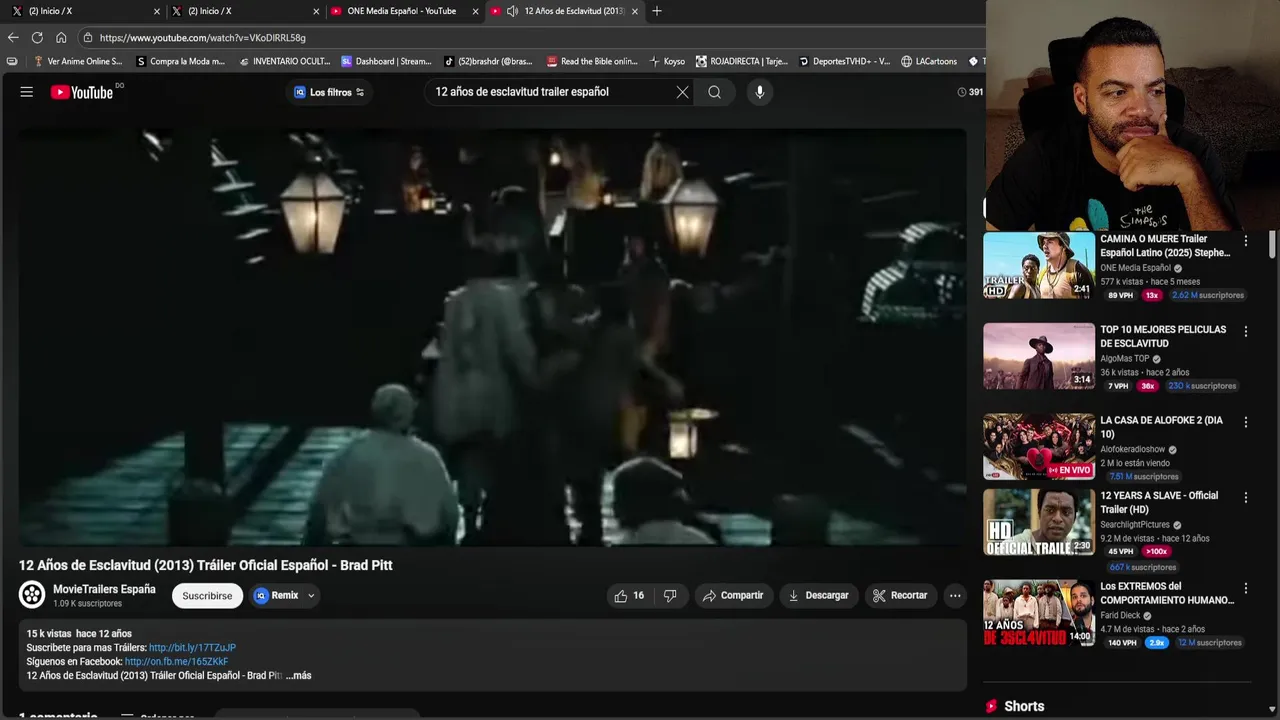This screenshot has width=1280, height=720.
Task: Dislike the video with thumbs down
Action: pyautogui.click(x=670, y=595)
